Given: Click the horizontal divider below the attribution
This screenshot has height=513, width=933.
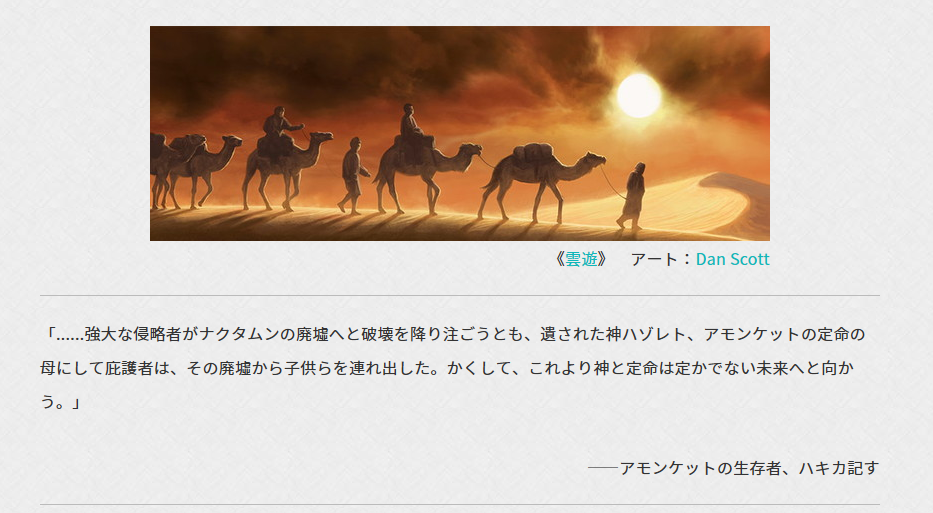Looking at the screenshot, I should (459, 505).
